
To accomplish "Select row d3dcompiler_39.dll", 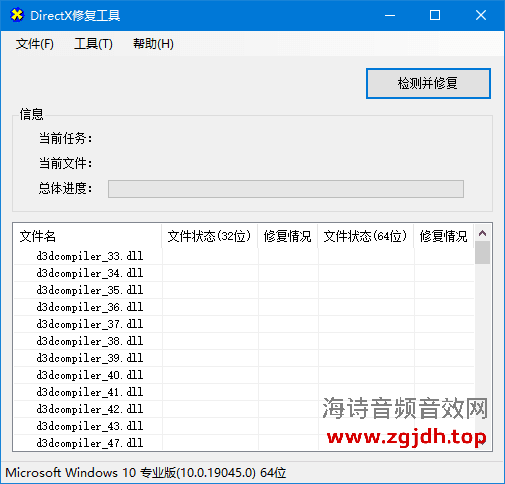I will [x=244, y=358].
